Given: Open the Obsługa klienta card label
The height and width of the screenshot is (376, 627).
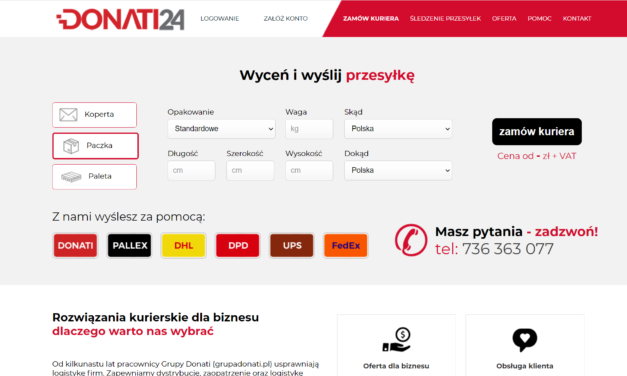Looking at the screenshot, I should point(525,366).
